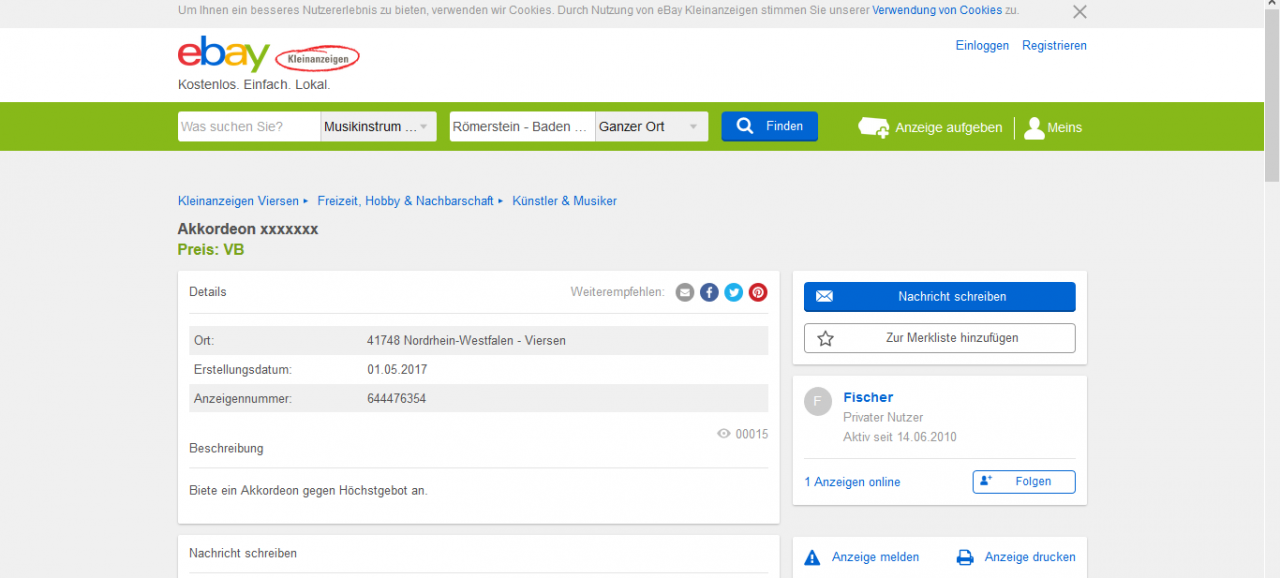Click the 'Preis: VB' price text
This screenshot has width=1280, height=578.
coord(211,250)
